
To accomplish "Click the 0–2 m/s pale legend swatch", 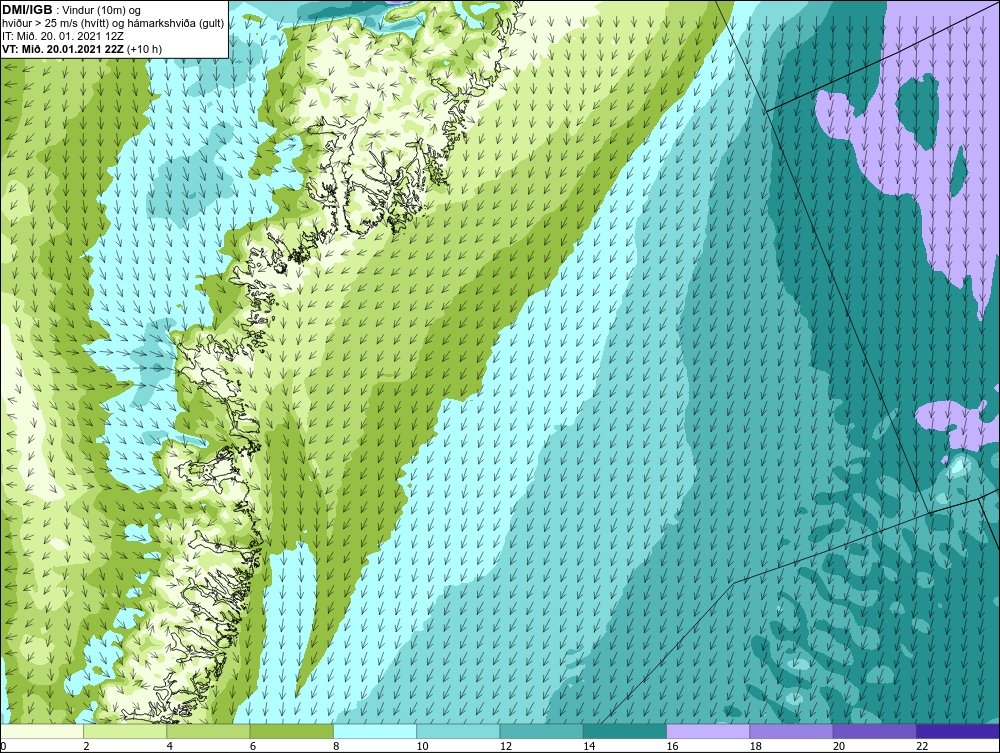I will (x=41, y=731).
